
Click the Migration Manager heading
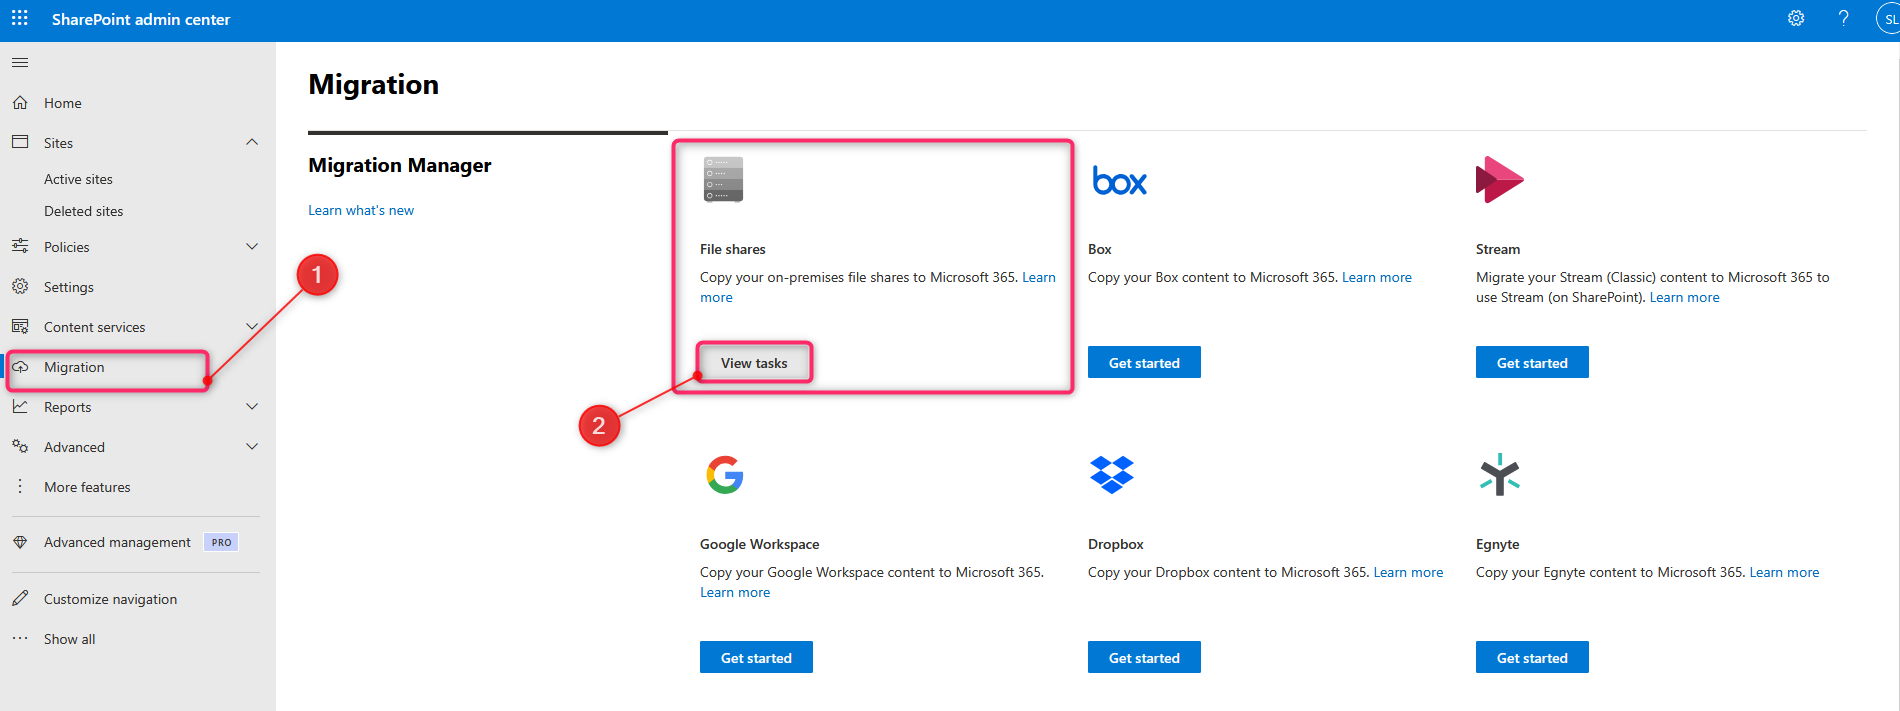click(400, 165)
